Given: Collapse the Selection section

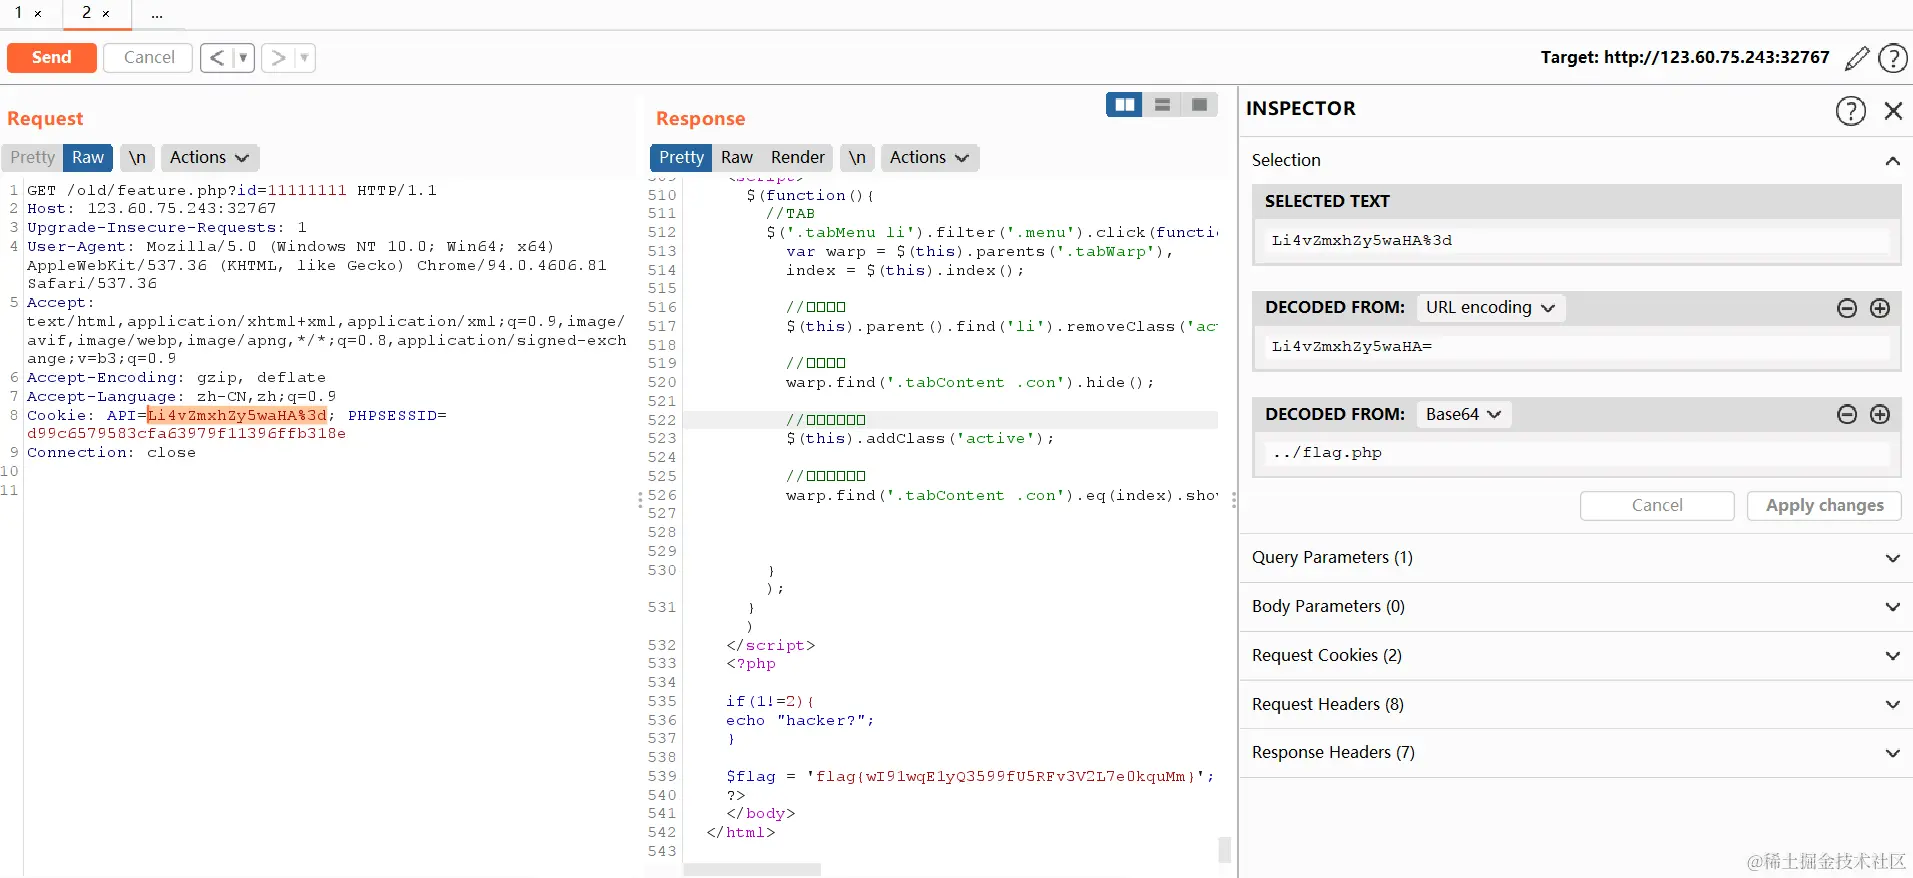Looking at the screenshot, I should (1892, 161).
